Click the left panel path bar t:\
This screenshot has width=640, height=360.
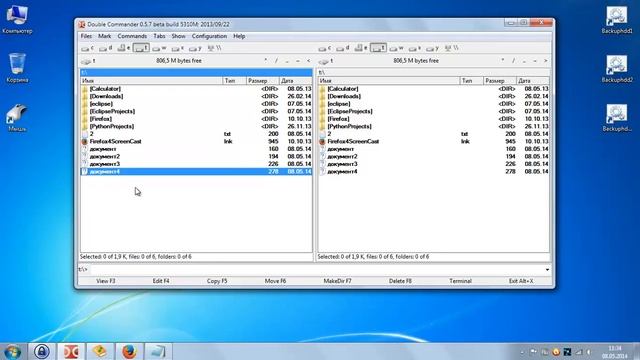click(196, 72)
